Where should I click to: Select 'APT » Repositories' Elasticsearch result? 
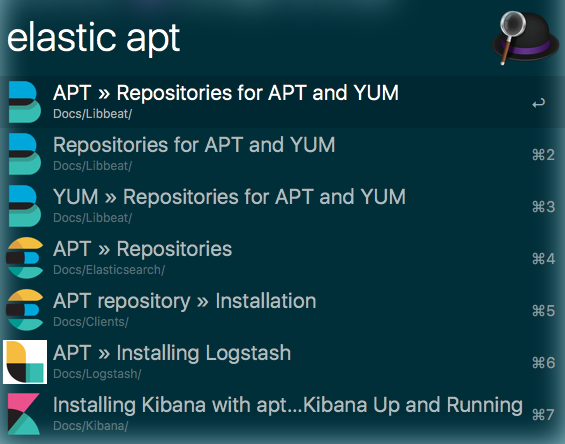(x=282, y=258)
